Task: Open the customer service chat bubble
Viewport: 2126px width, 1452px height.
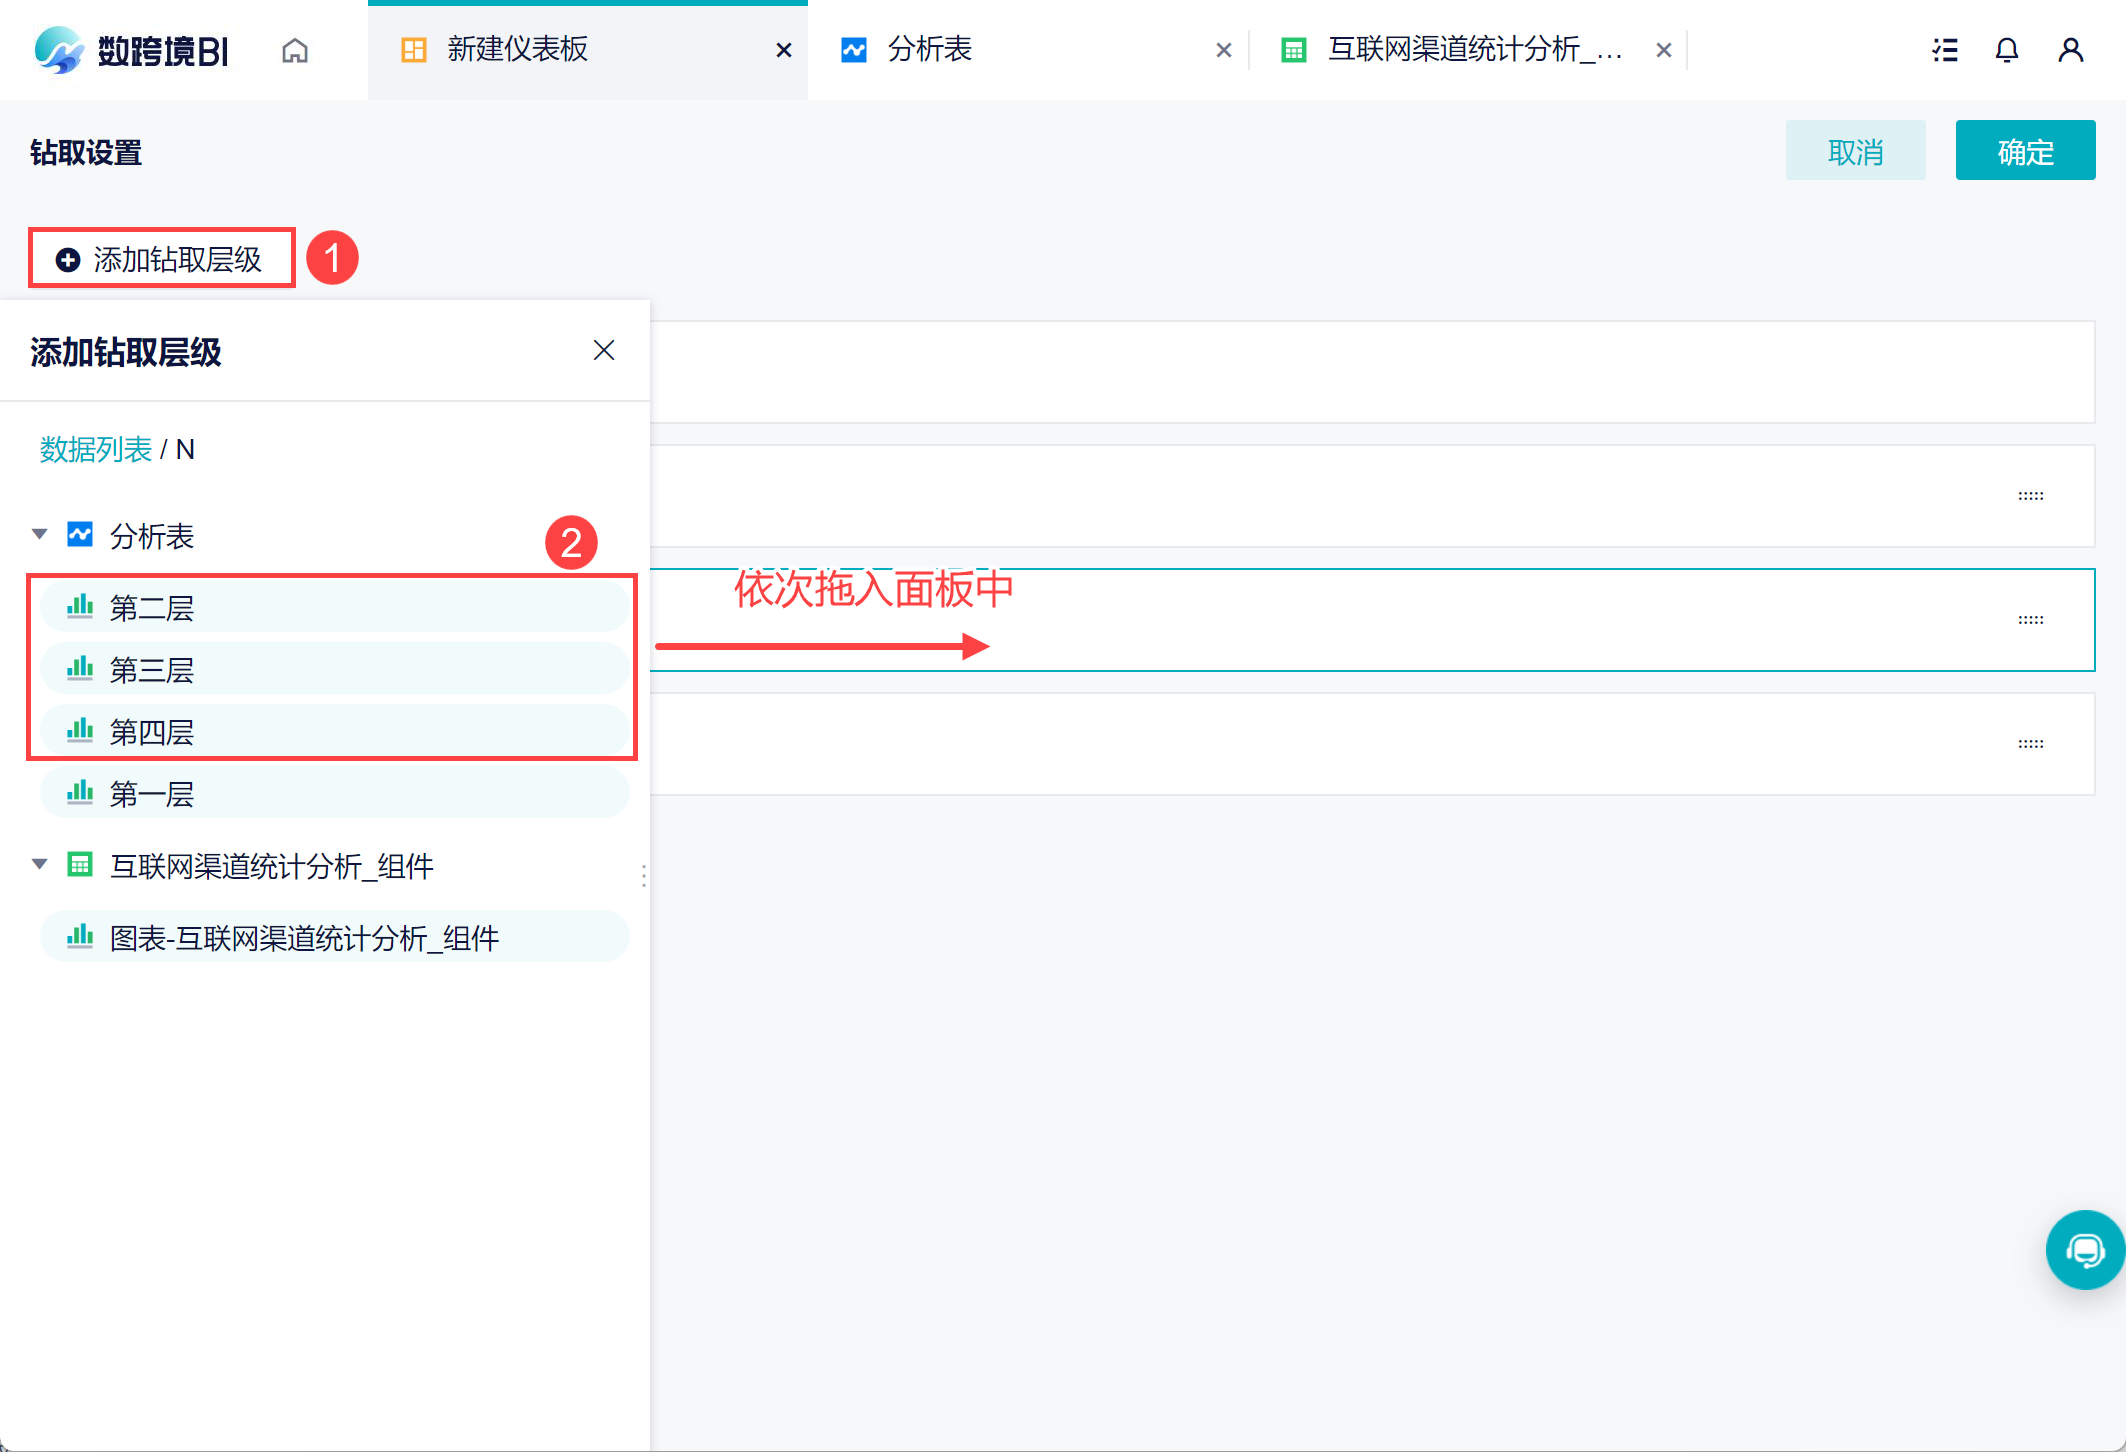Action: pyautogui.click(x=2085, y=1250)
